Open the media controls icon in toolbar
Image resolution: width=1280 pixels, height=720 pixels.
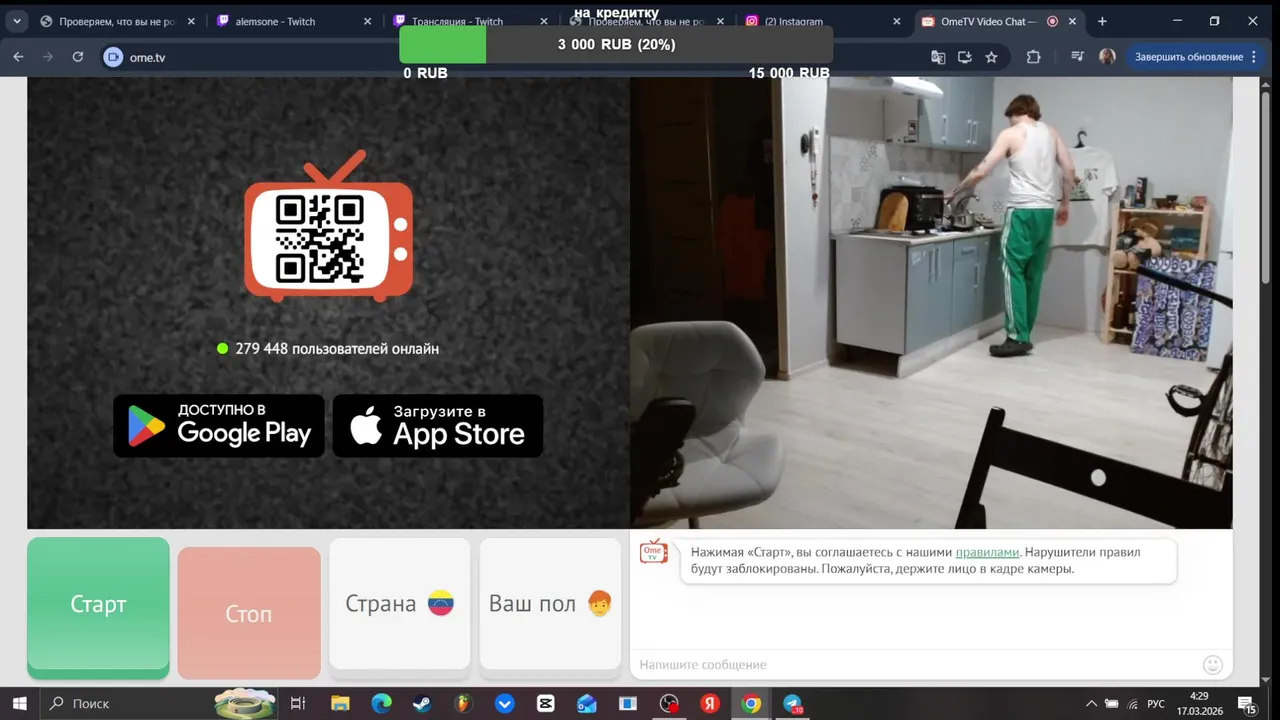click(x=1077, y=57)
